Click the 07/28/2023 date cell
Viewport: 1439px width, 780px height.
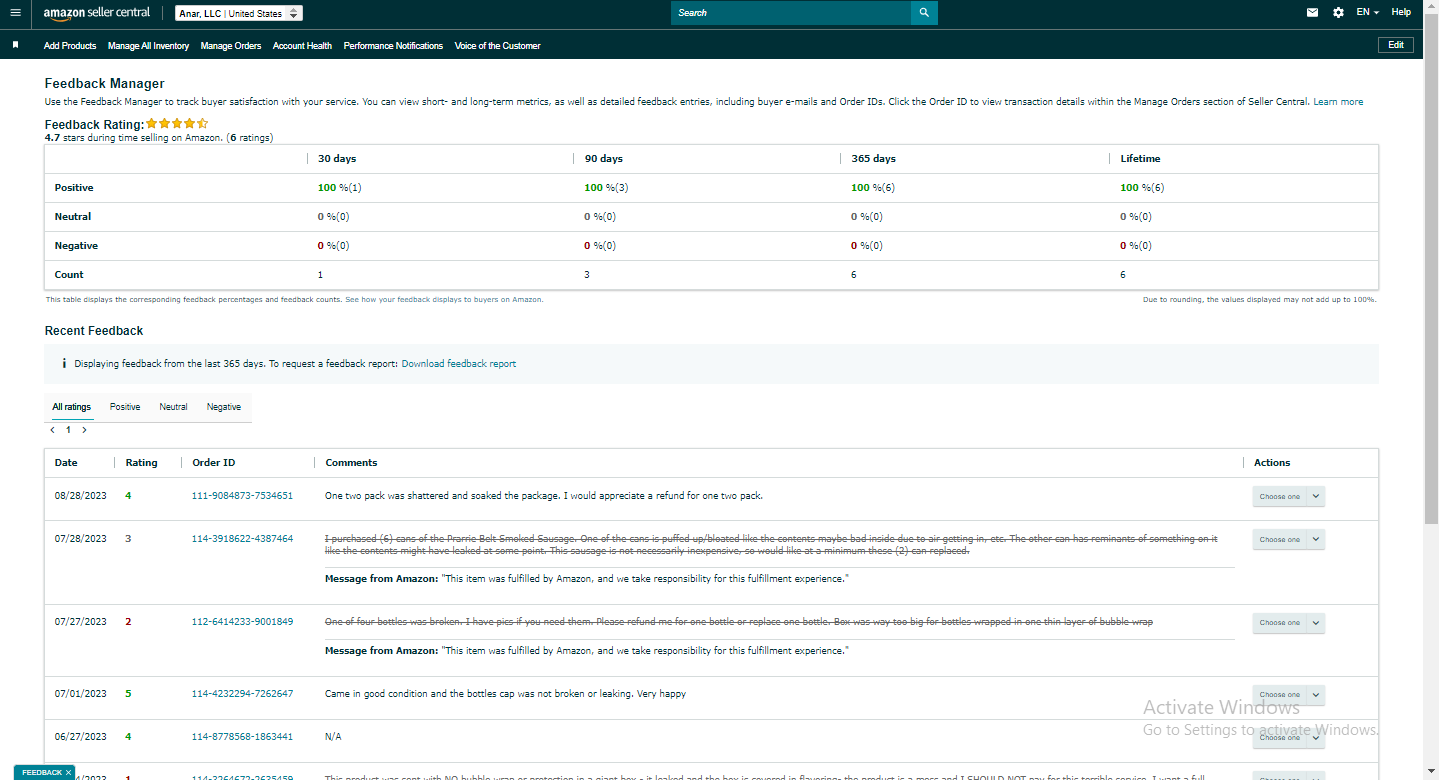(81, 539)
